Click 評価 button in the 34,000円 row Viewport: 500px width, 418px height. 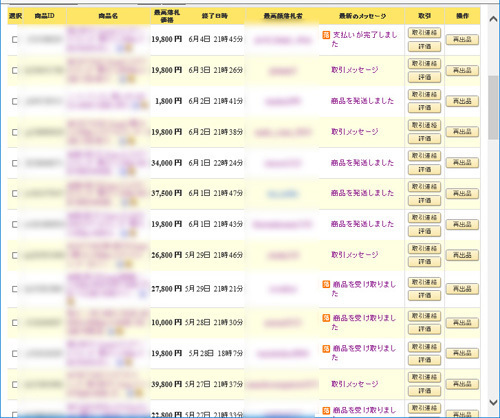424,170
